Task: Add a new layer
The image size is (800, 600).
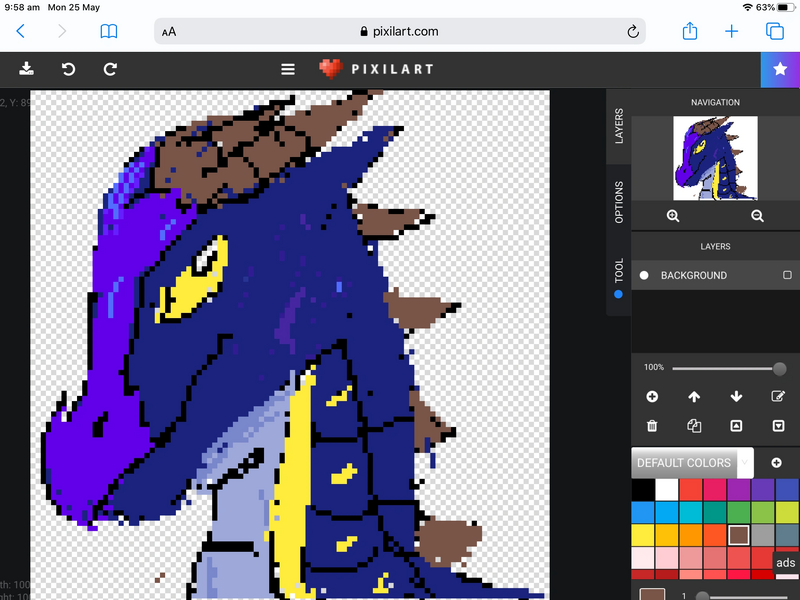Action: [x=652, y=397]
